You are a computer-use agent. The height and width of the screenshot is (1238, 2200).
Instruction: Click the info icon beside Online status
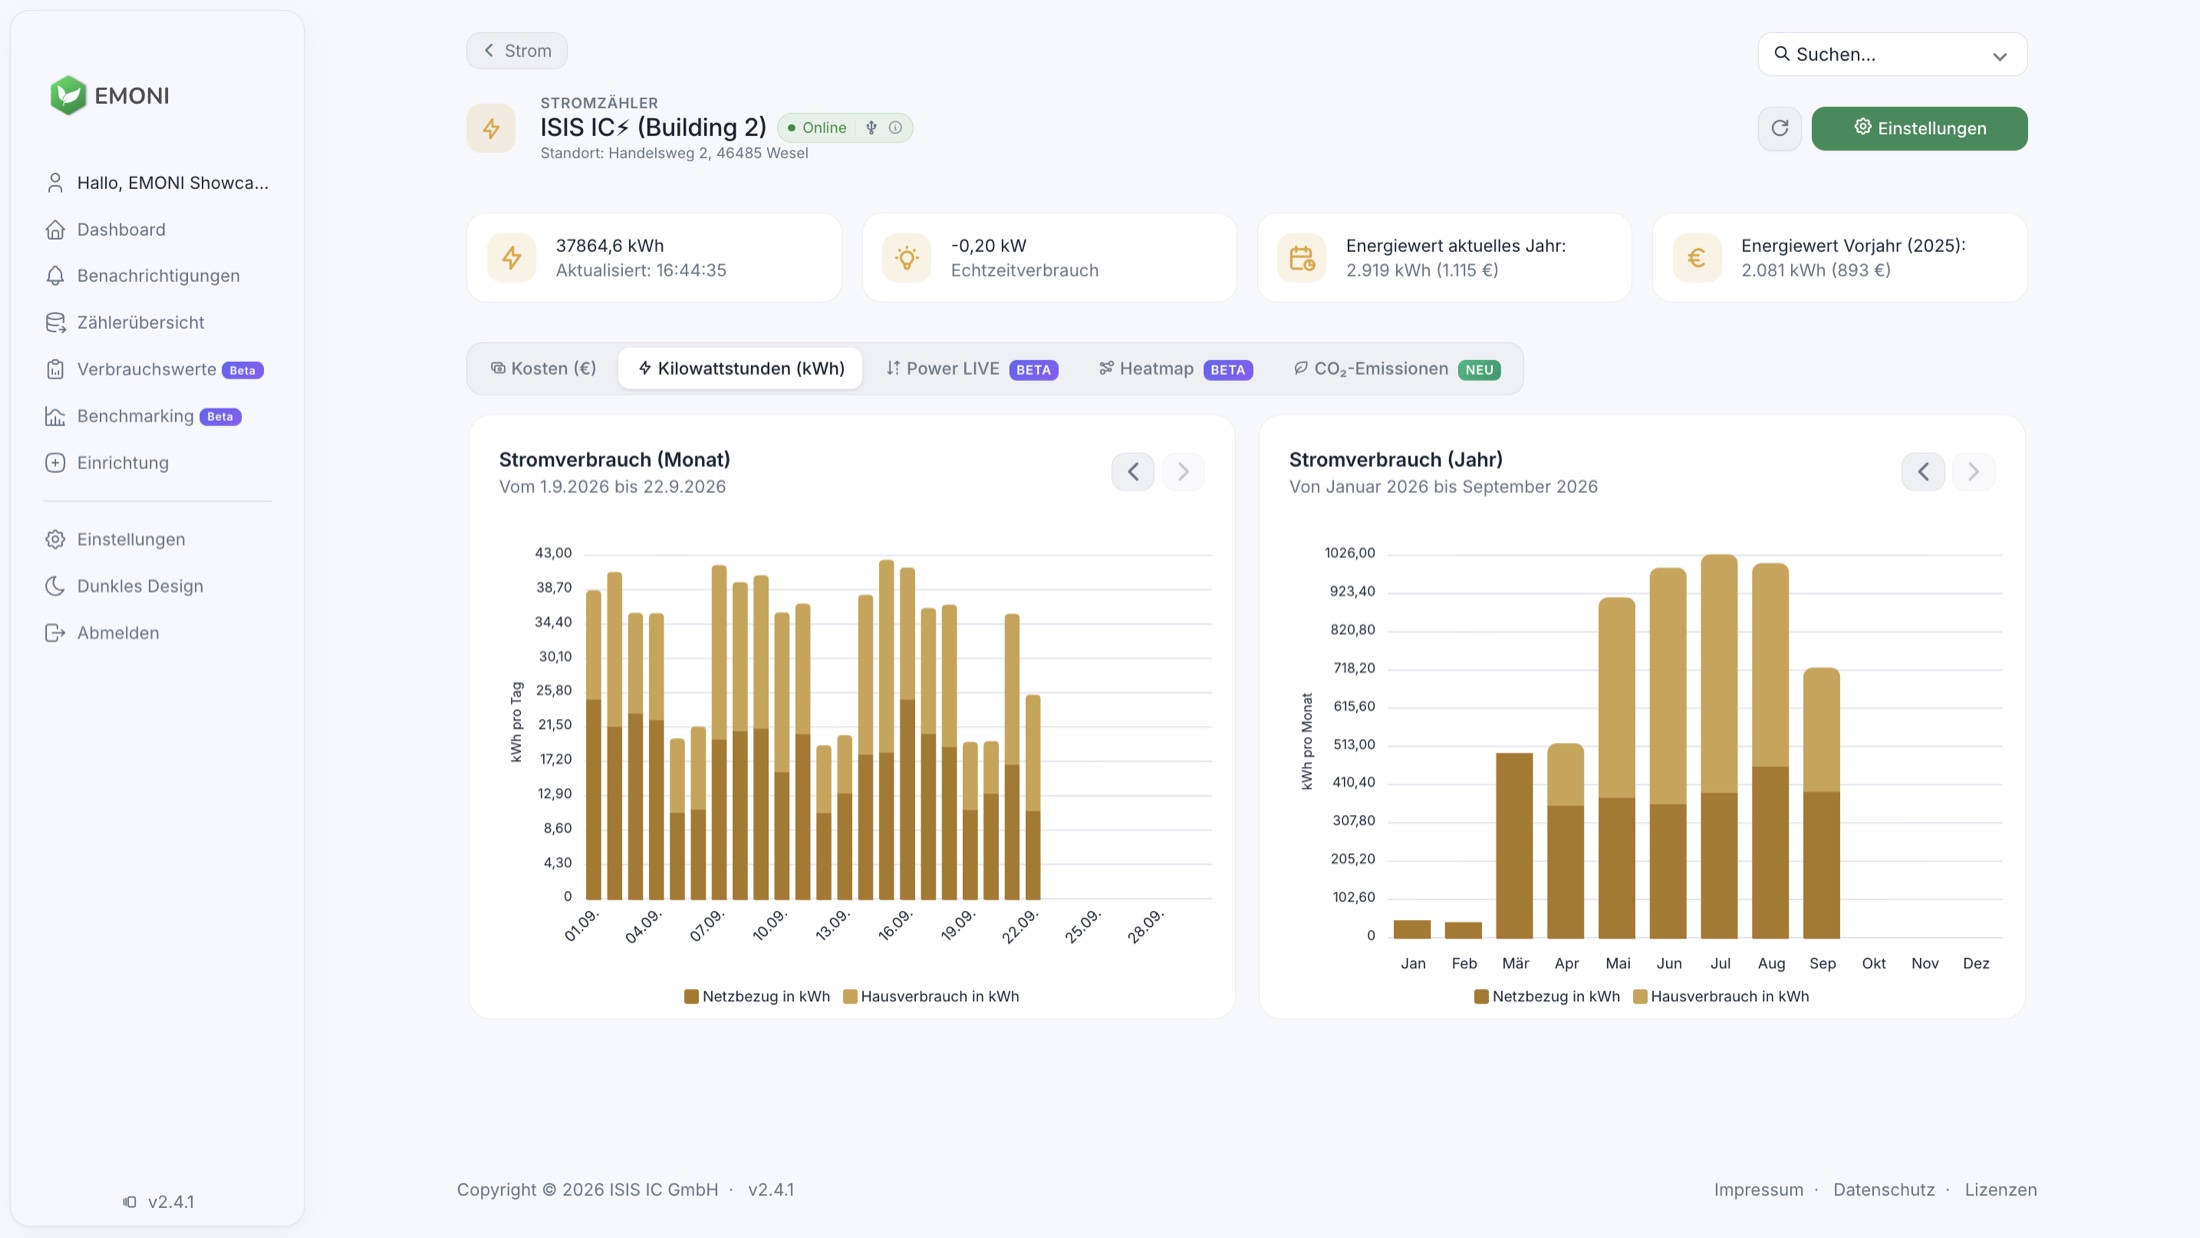(895, 128)
